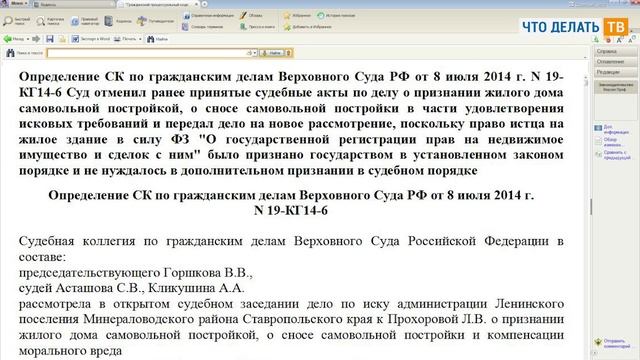Click the floppy disk save icon

(x=50, y=39)
